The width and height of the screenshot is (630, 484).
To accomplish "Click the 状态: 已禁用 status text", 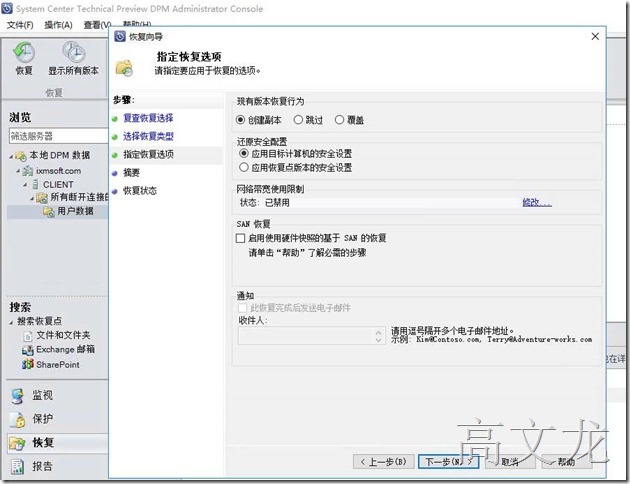I will (x=264, y=202).
